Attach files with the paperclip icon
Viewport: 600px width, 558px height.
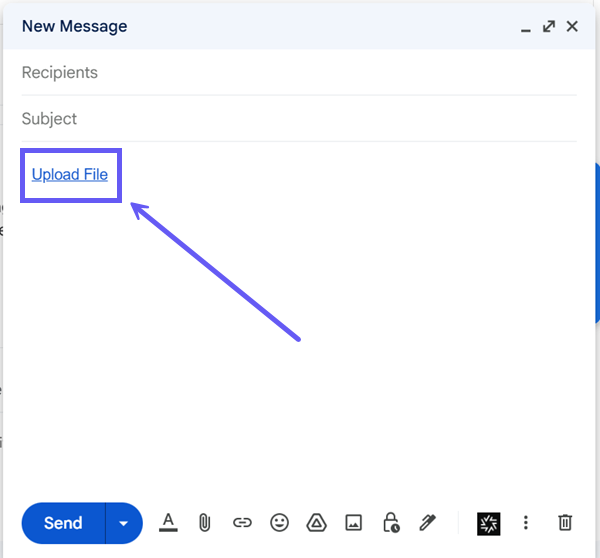point(205,523)
